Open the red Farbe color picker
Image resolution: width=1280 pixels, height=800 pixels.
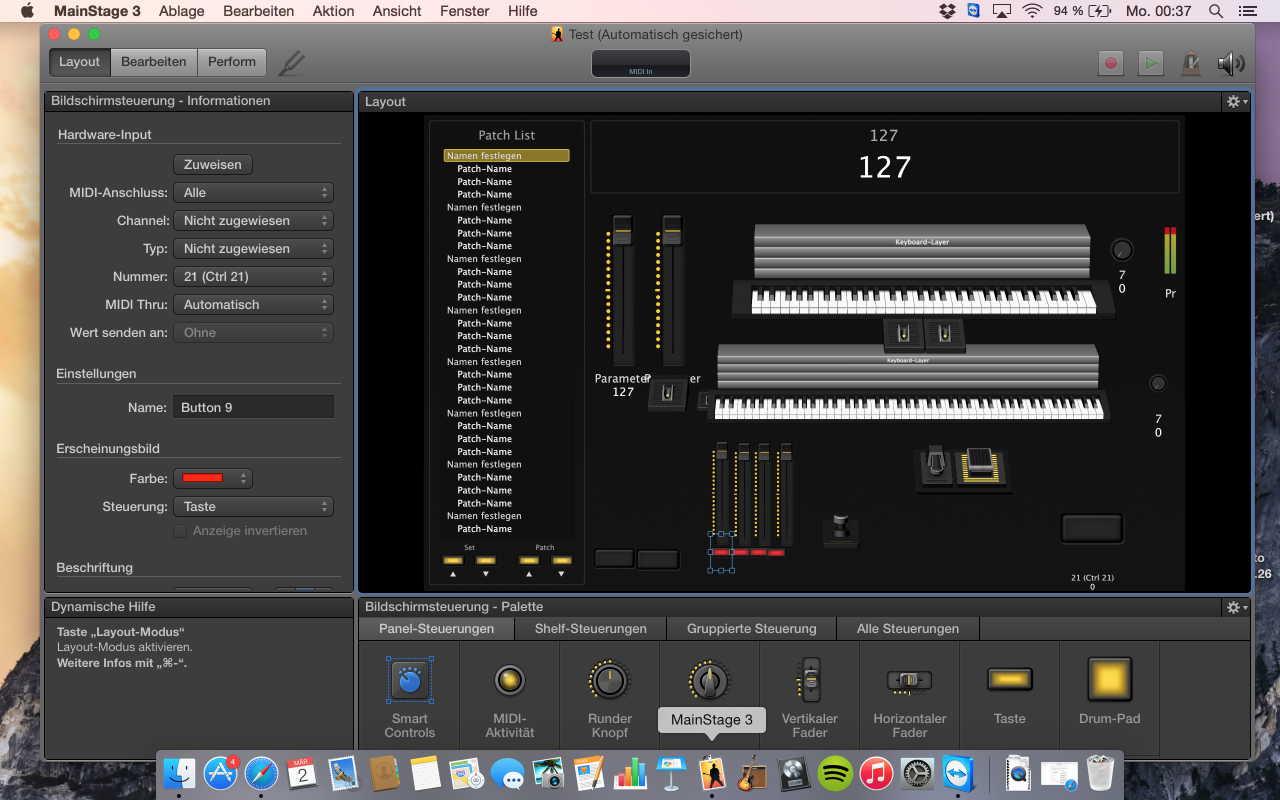click(x=212, y=479)
